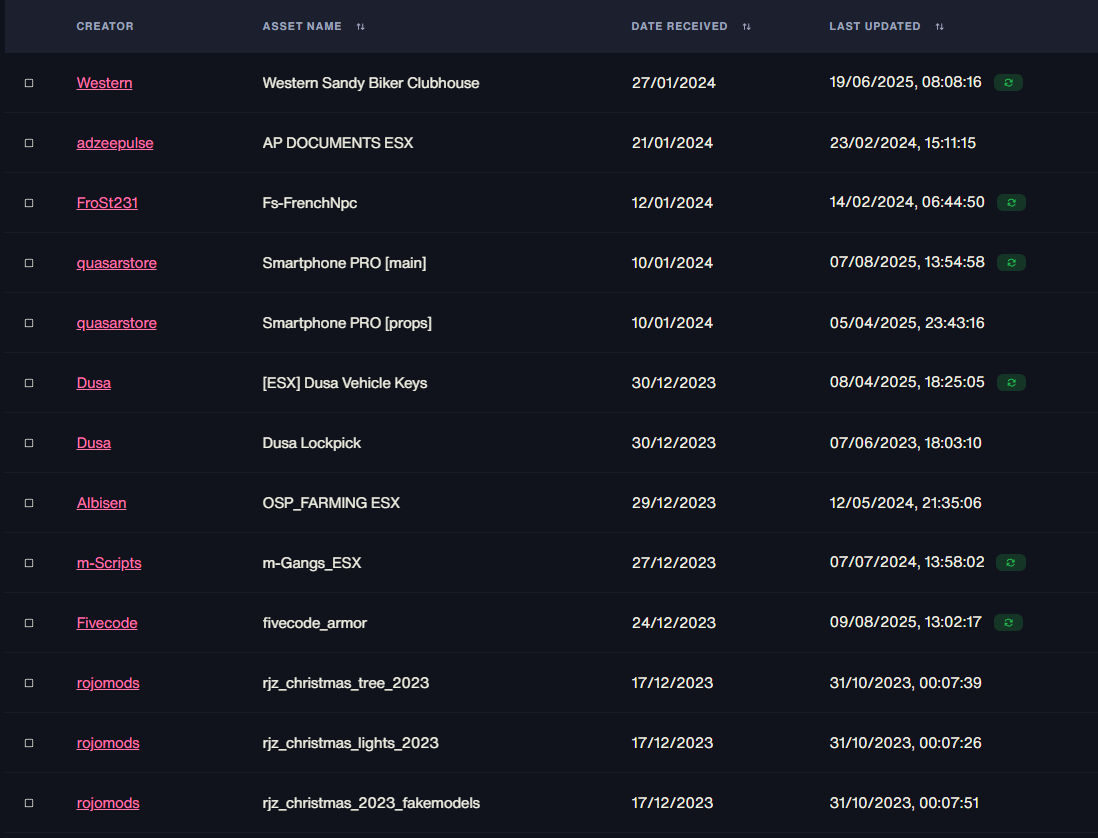Click last updated 05/04/2025, 23:43:16
This screenshot has height=838, width=1098.
(907, 323)
